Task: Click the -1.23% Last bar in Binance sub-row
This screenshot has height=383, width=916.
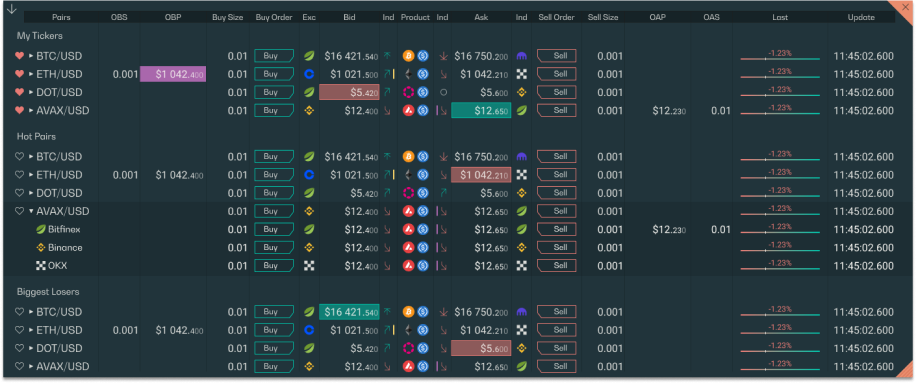Action: [x=780, y=246]
